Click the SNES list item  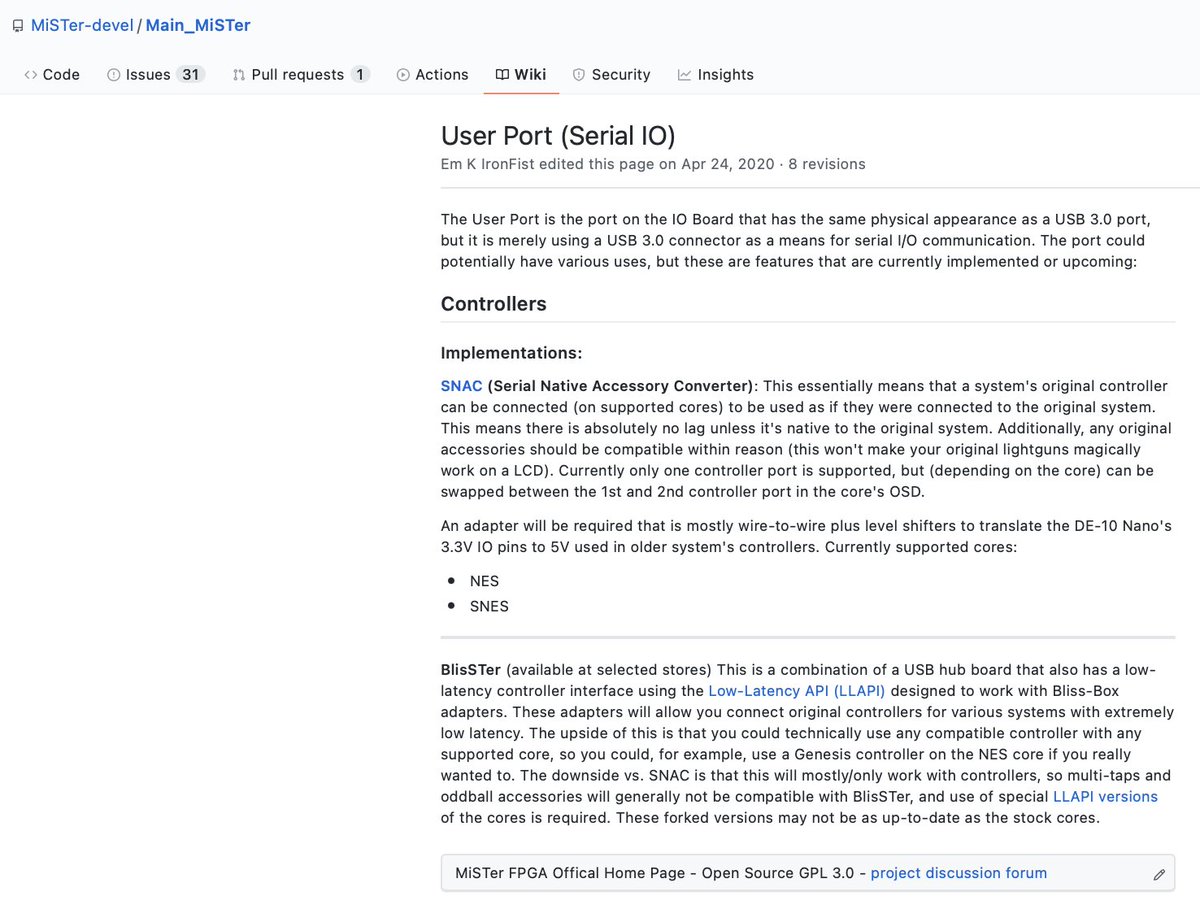pyautogui.click(x=489, y=606)
